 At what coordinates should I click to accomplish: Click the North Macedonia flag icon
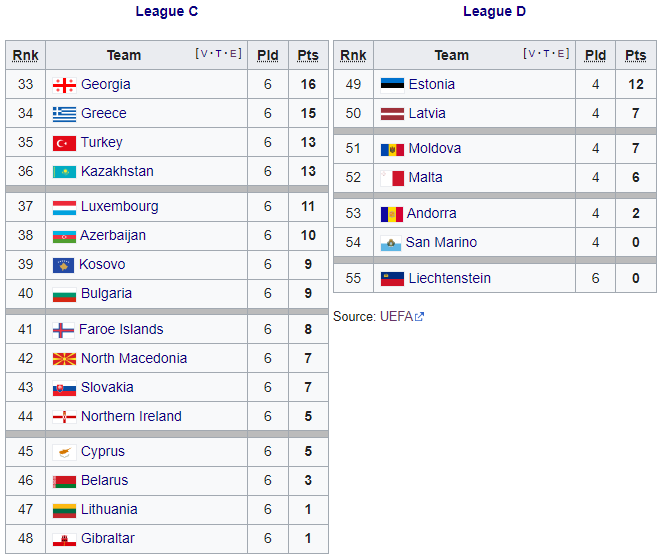(x=64, y=359)
